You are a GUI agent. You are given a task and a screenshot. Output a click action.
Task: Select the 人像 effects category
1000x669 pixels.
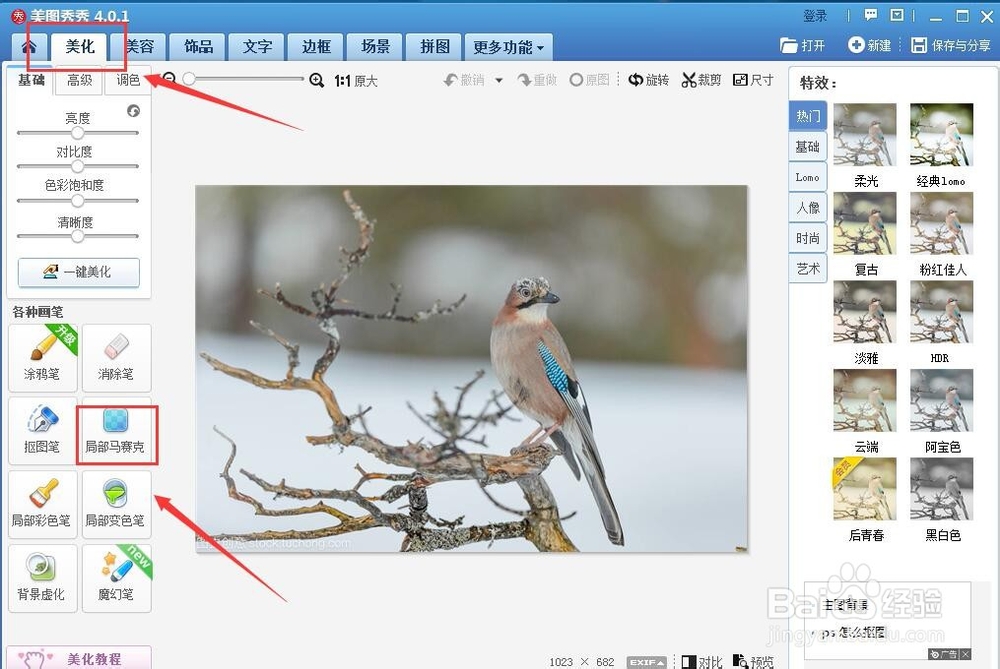click(x=808, y=208)
